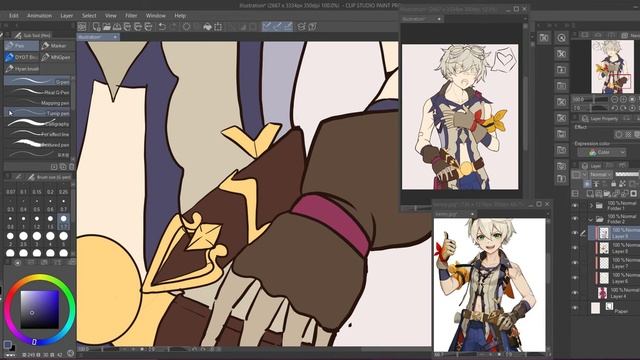640x360 pixels.
Task: Choose the Real G-Pen brush
Action: point(38,92)
